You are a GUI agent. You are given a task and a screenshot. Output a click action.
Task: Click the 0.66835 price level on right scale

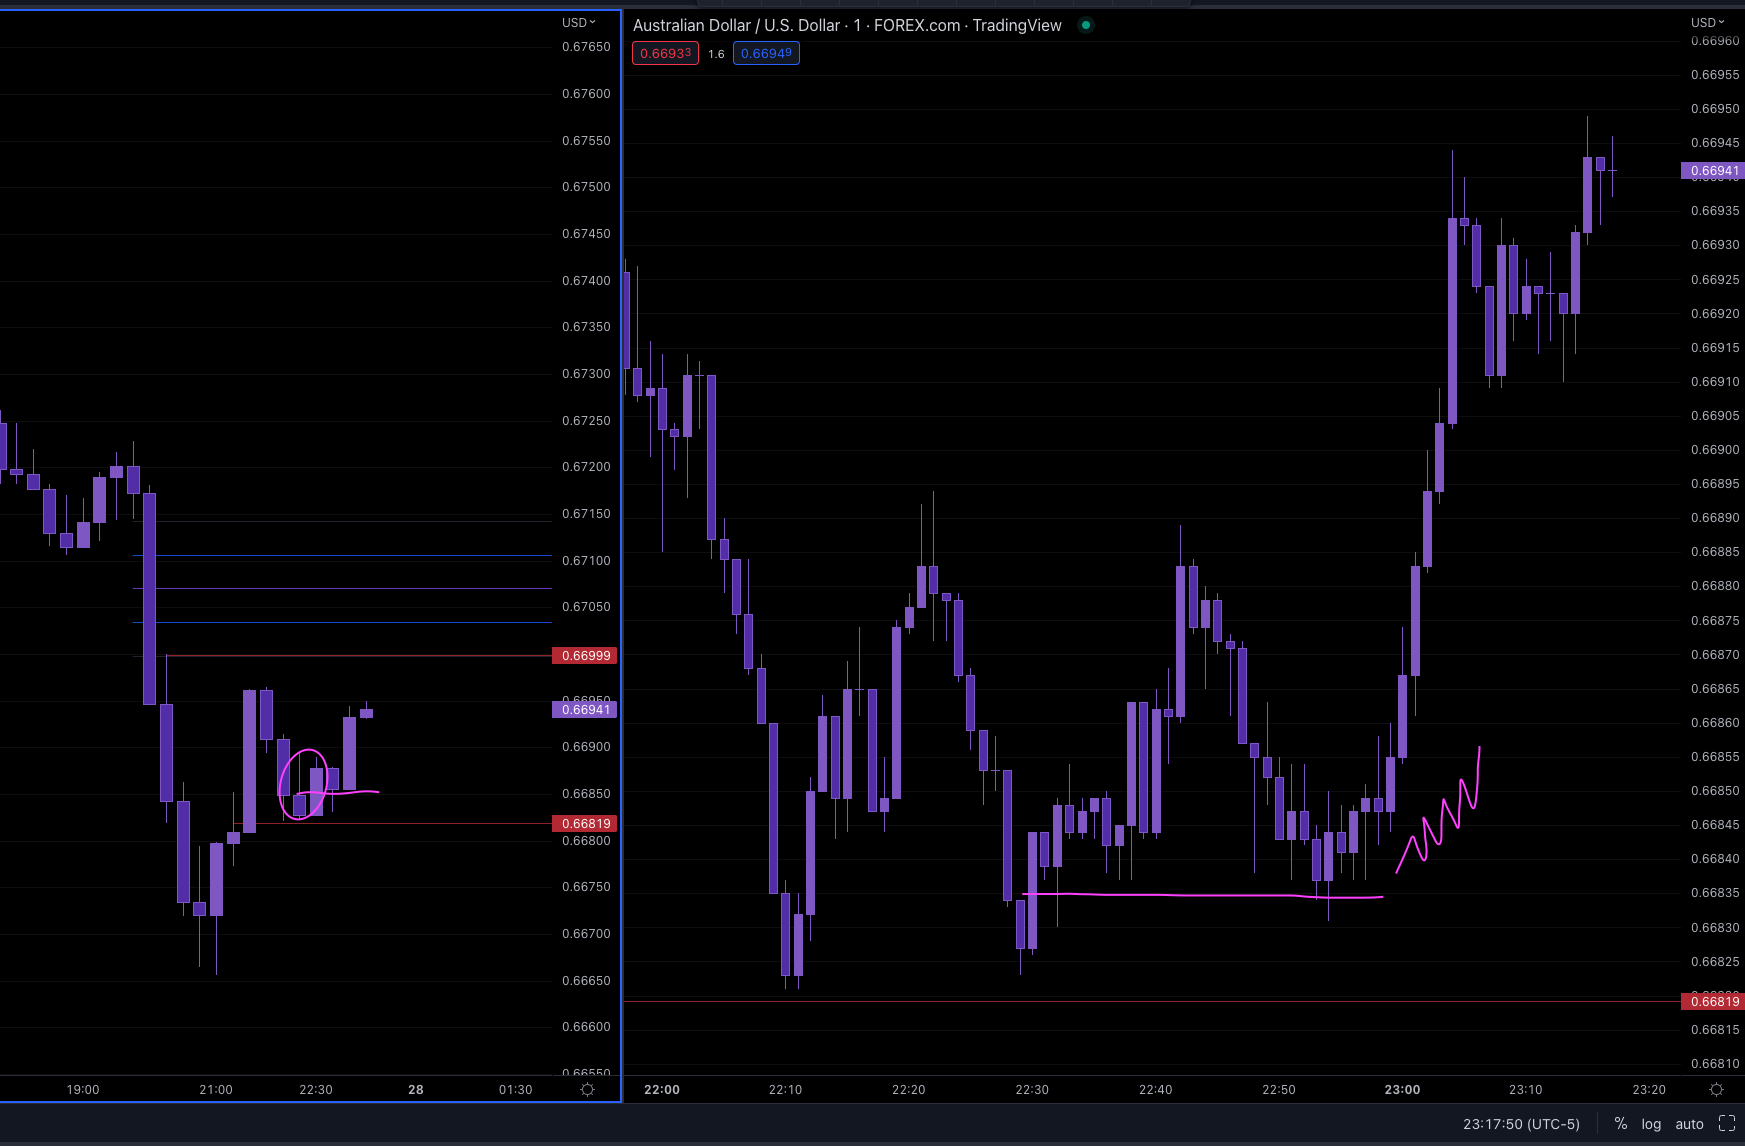tap(1715, 893)
